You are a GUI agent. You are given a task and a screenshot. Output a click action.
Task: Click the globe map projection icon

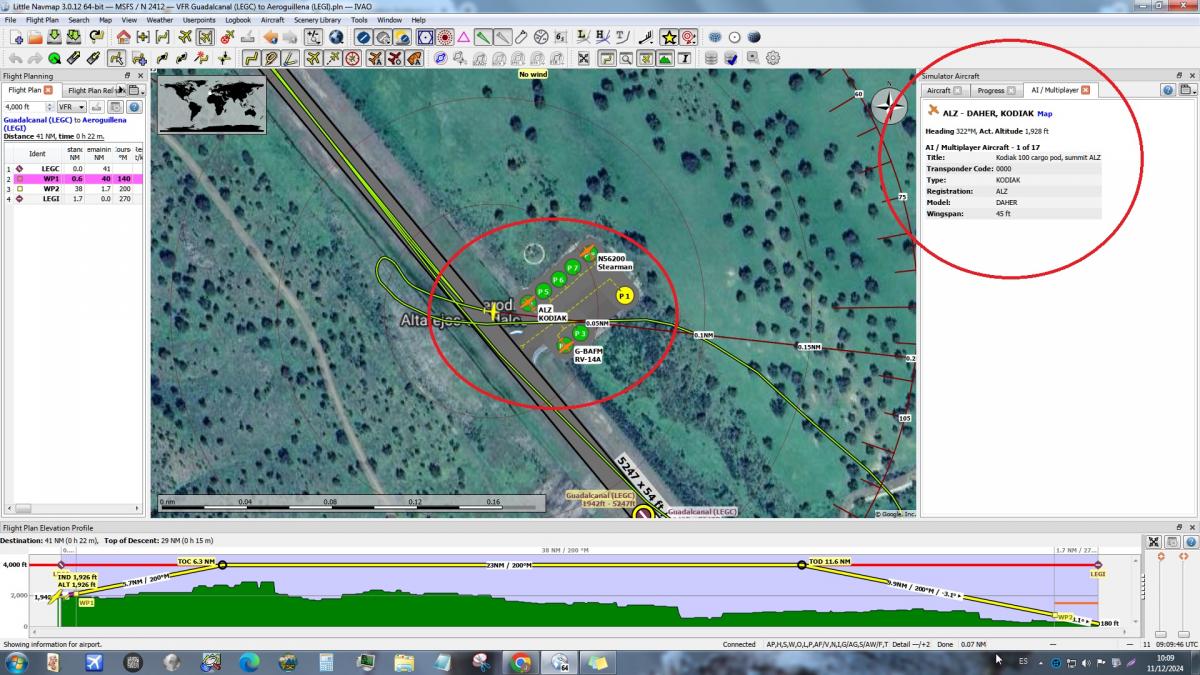[x=336, y=37]
